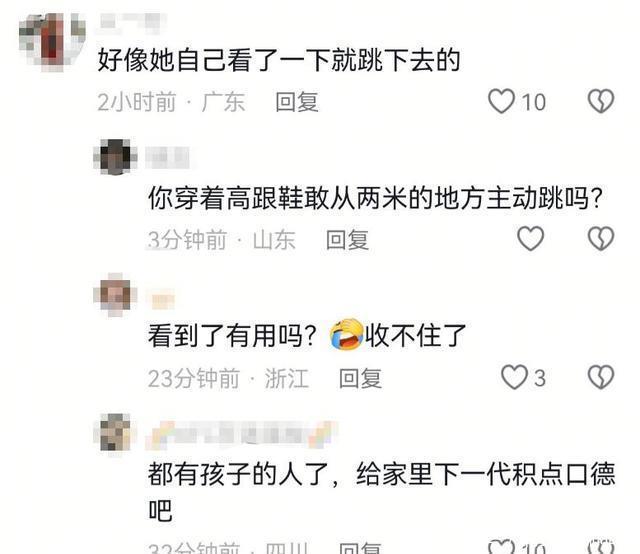Tap broken heart on Zhejiang reply

(601, 377)
